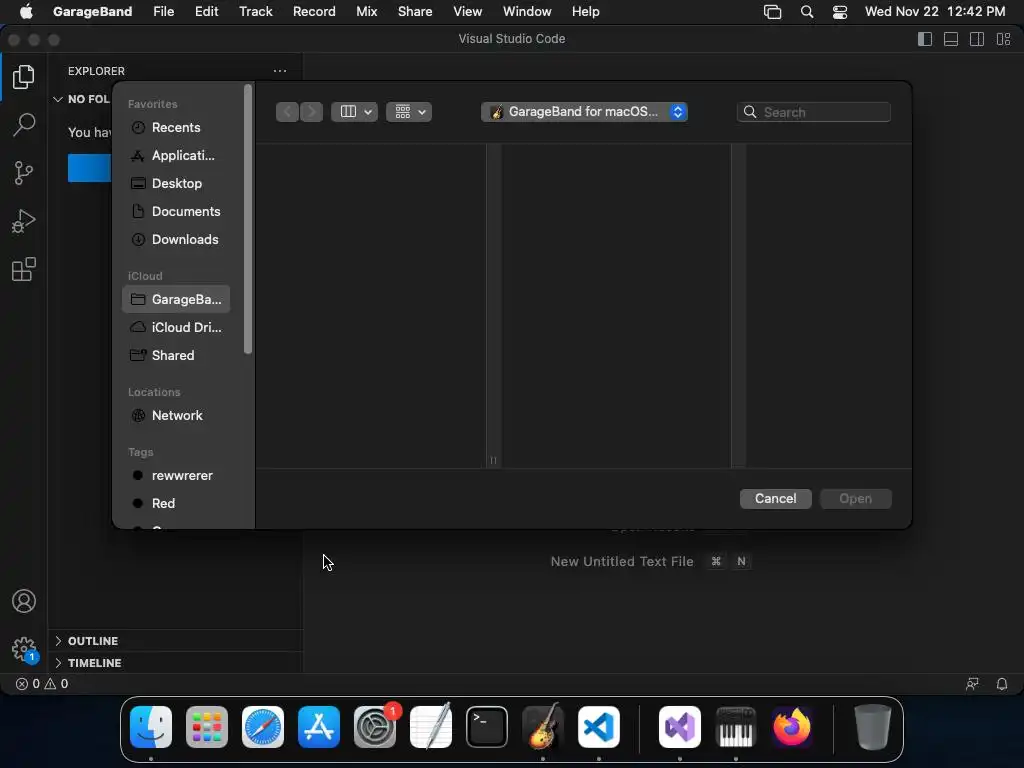The height and width of the screenshot is (768, 1024).
Task: Toggle the bottom panel layout icon
Action: pyautogui.click(x=951, y=39)
